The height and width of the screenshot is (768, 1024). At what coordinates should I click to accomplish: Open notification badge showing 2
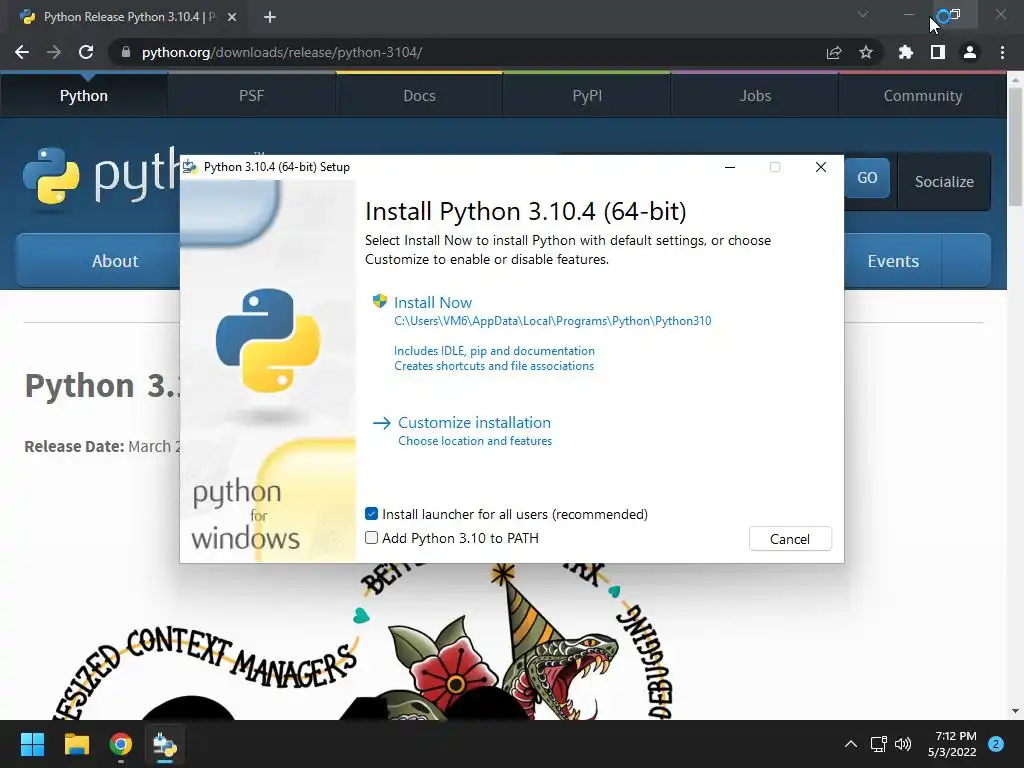click(x=996, y=744)
